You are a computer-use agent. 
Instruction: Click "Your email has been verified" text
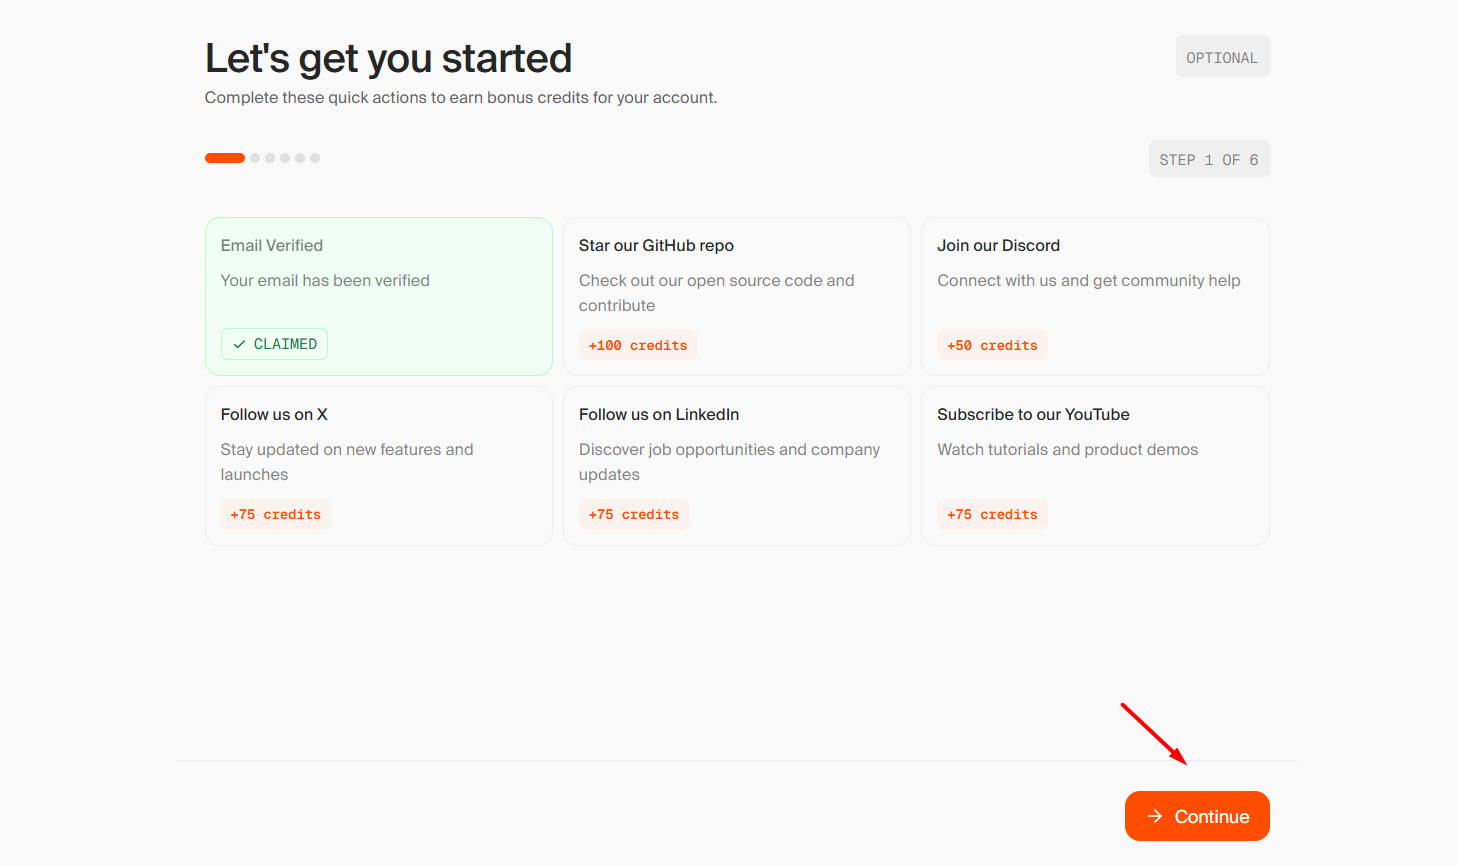click(x=325, y=281)
